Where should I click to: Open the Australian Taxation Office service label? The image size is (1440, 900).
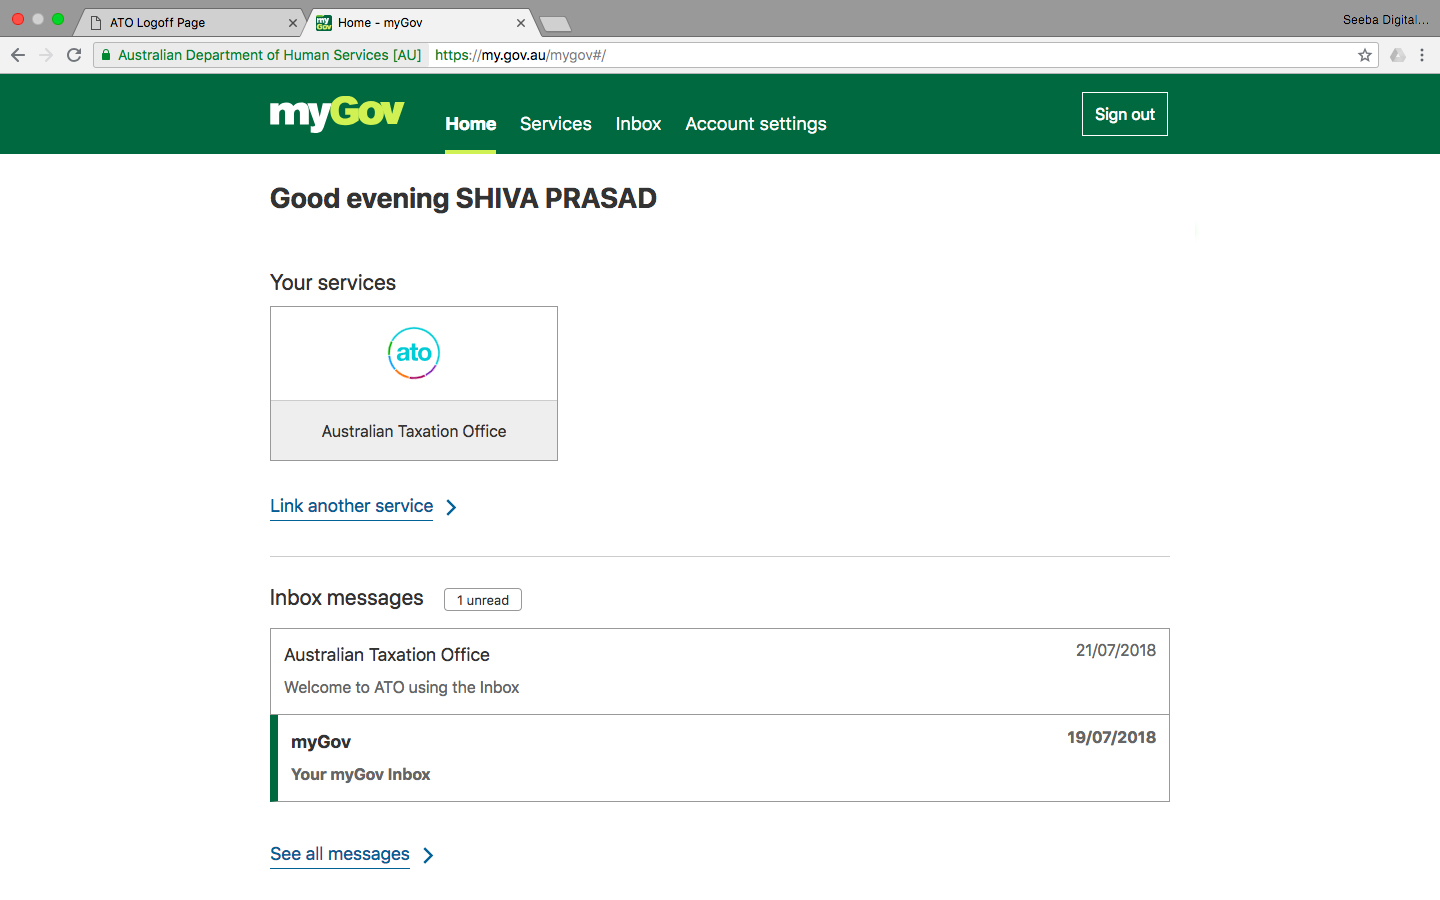[414, 431]
